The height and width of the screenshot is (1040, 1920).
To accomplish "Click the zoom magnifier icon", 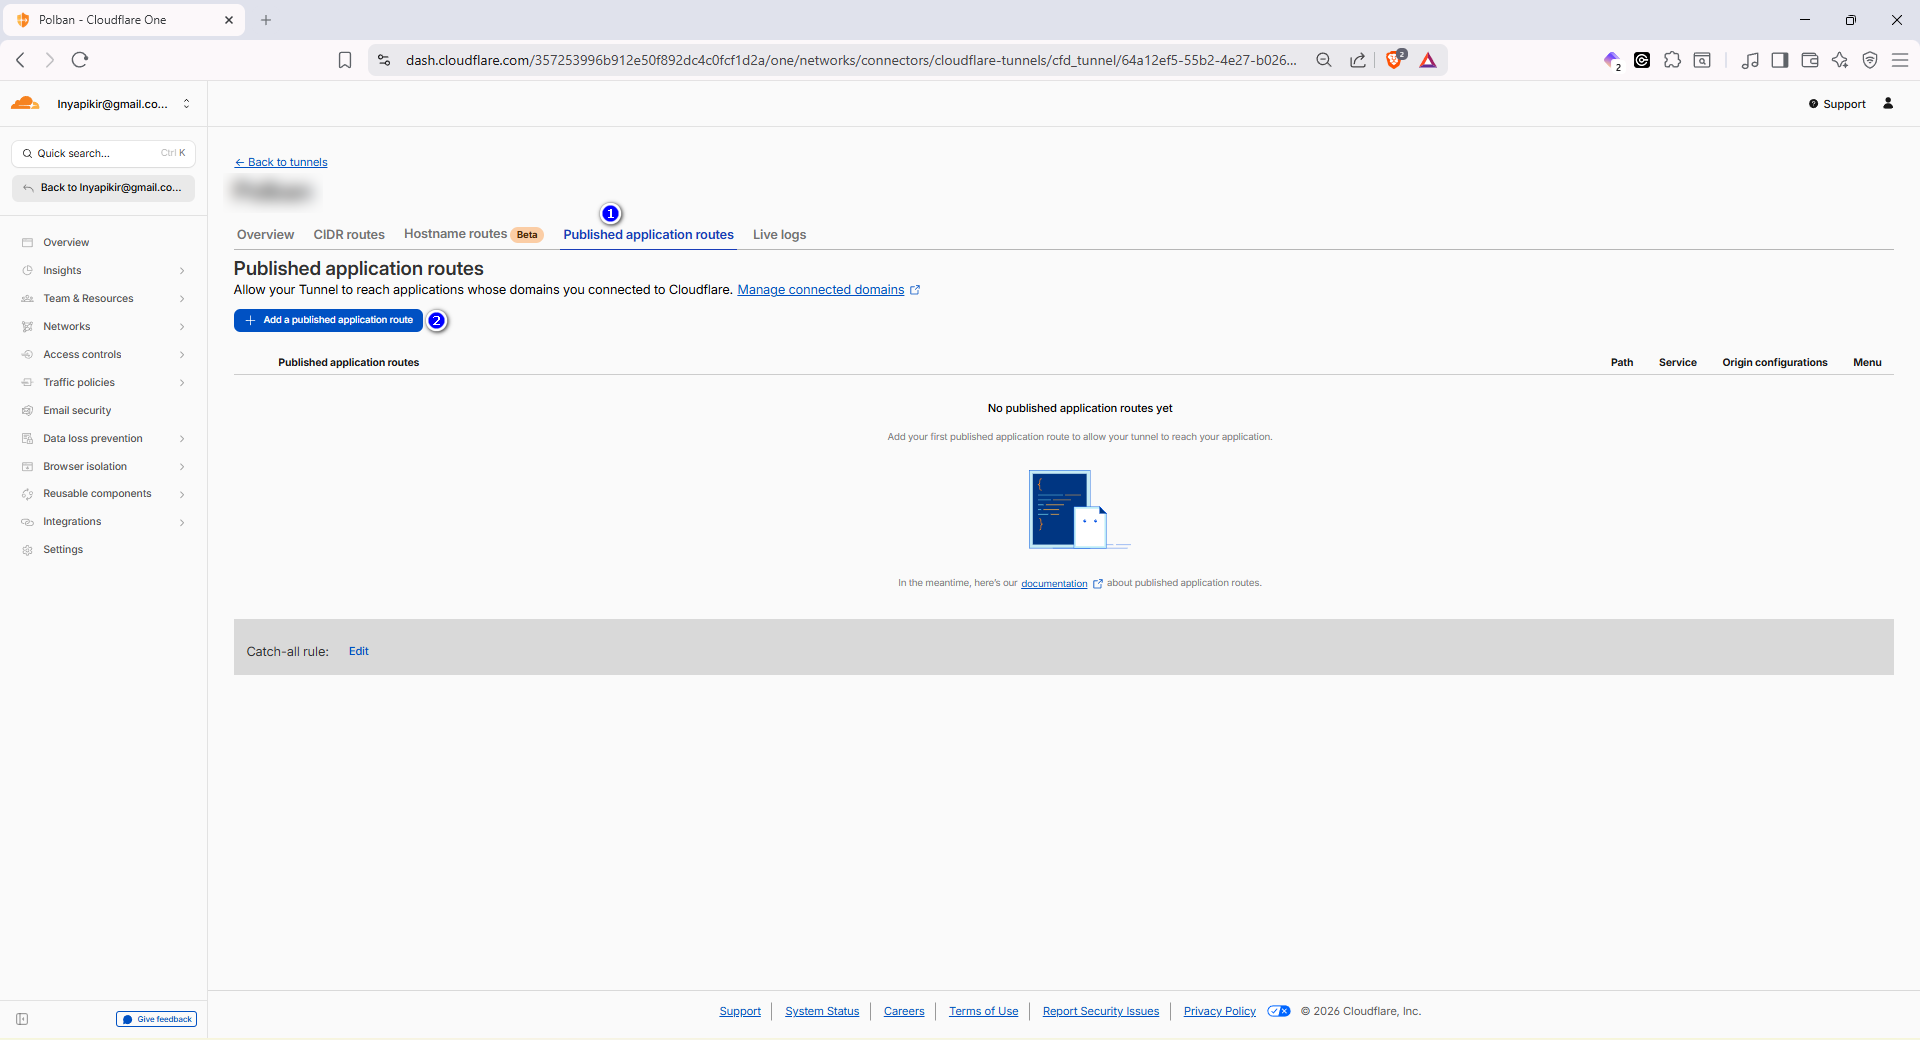I will 1324,60.
